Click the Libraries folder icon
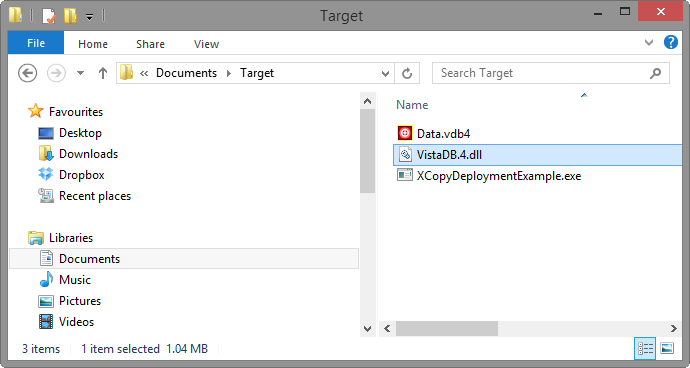Screen dimensions: 690x368 pos(36,238)
